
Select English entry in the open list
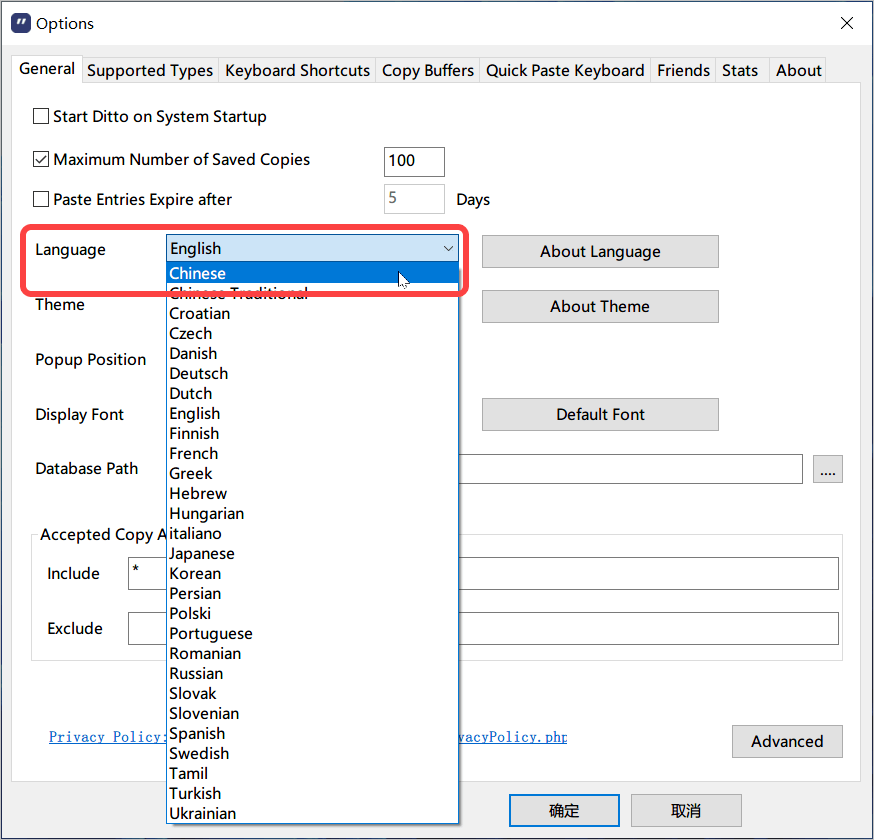pyautogui.click(x=312, y=414)
